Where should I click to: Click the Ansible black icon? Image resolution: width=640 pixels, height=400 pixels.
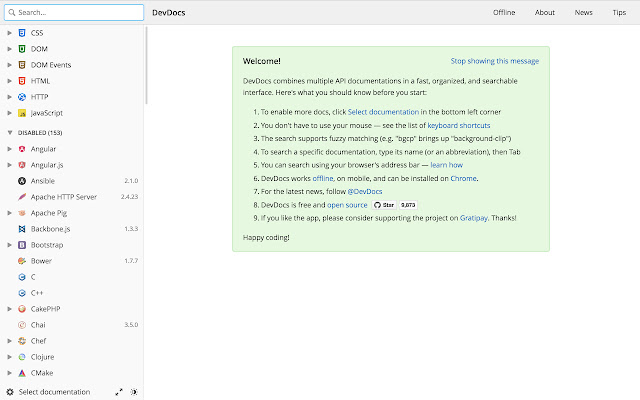[x=22, y=181]
